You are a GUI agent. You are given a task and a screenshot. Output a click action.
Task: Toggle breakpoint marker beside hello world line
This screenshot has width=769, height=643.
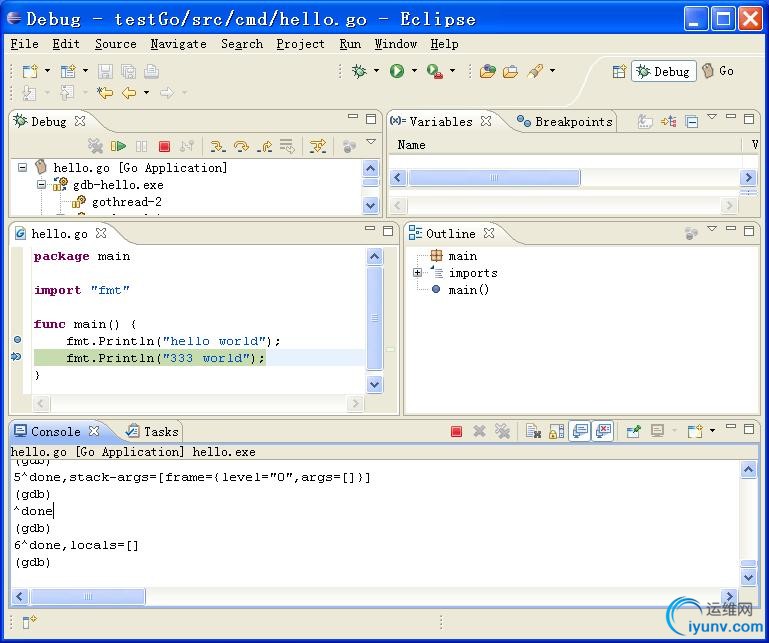pos(18,339)
